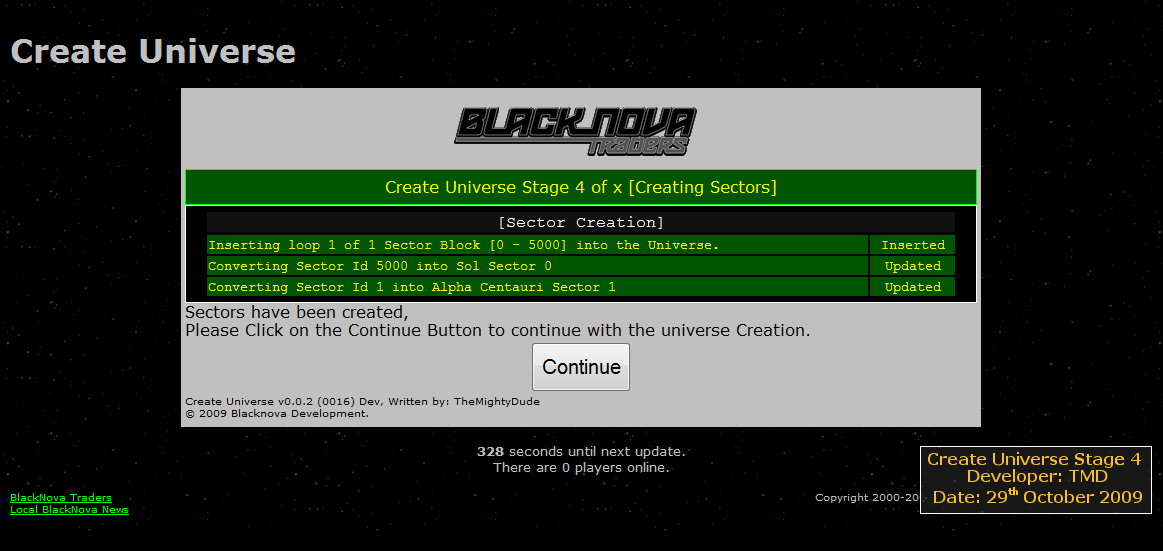Screen dimensions: 1163x551
Task: Click the 2009 Blacknova Development copyright line
Action: [277, 414]
